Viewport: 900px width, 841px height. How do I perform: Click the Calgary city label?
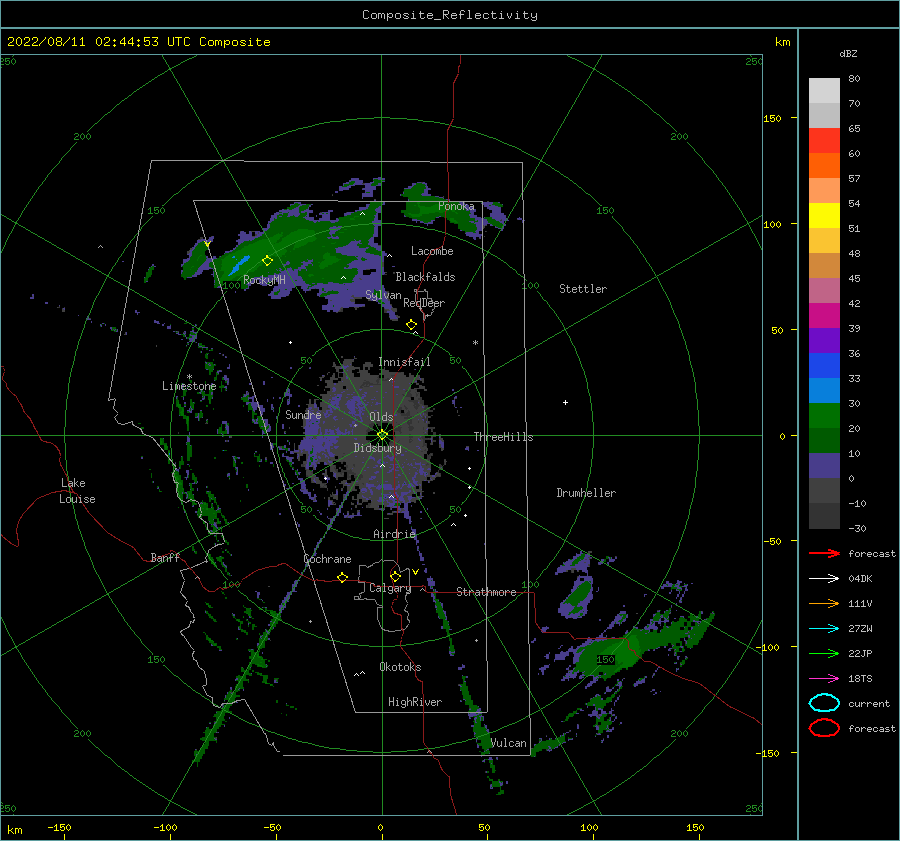point(390,588)
